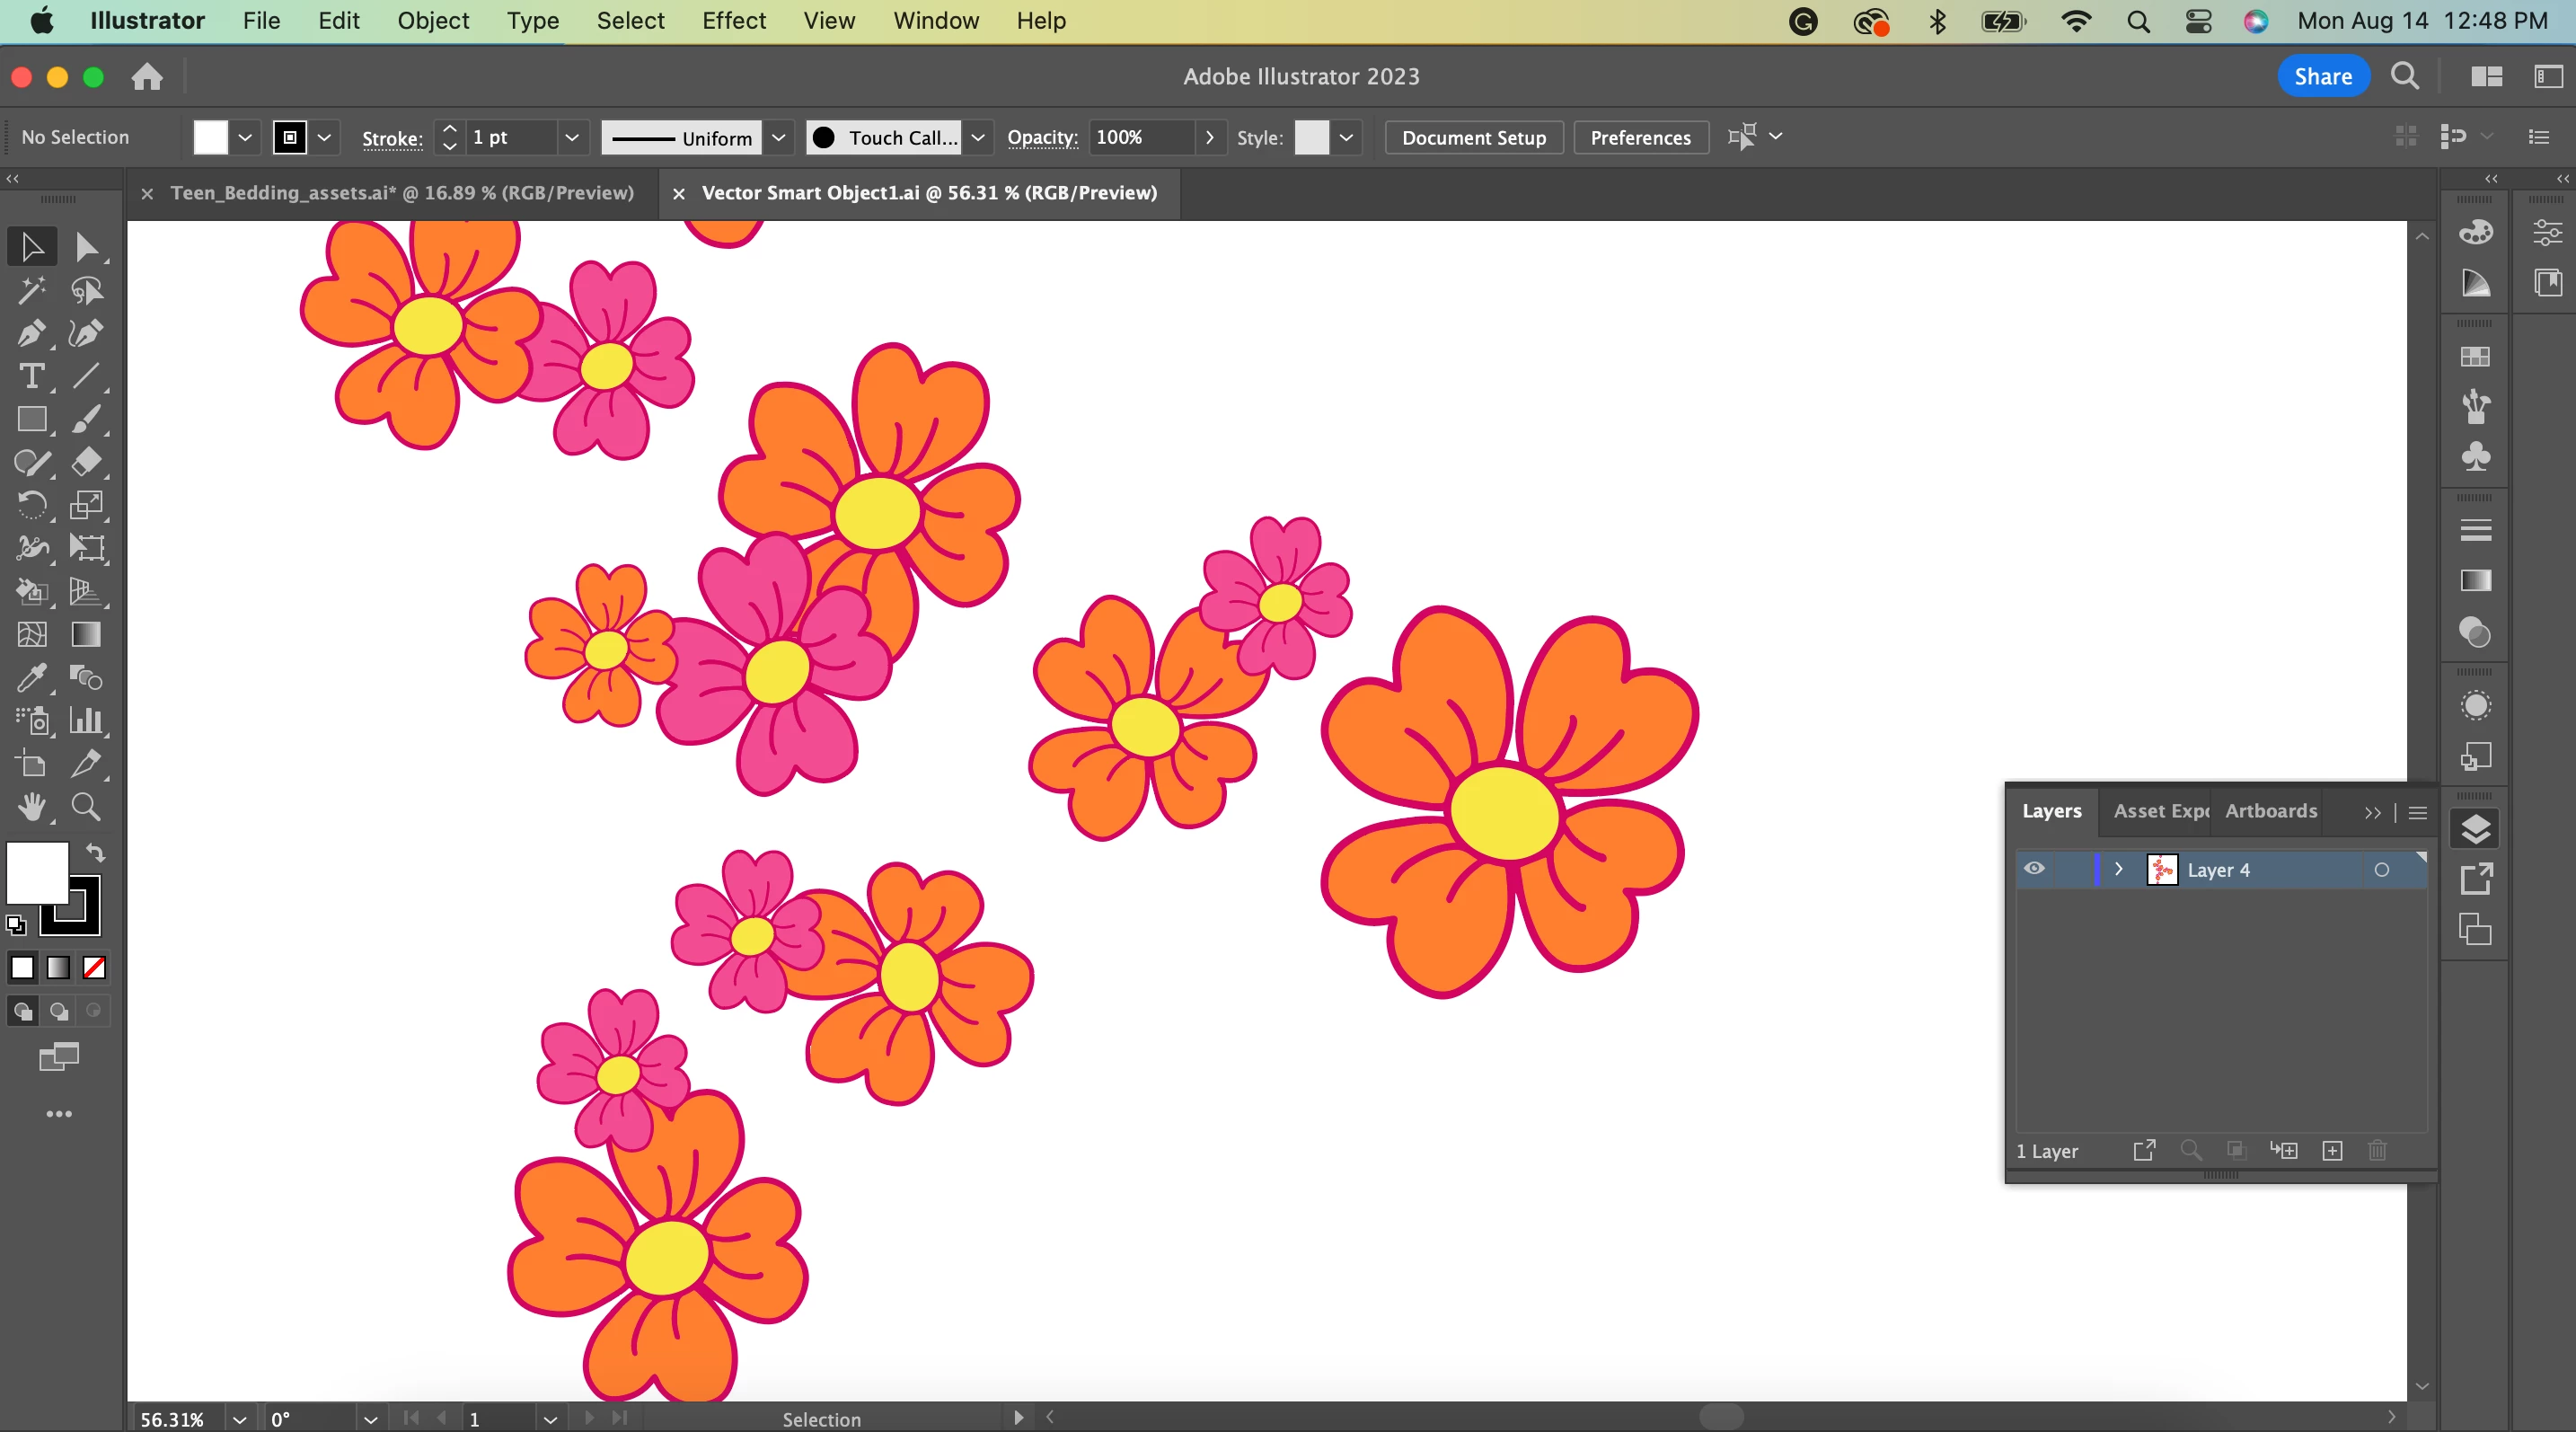Click Layer 4 target circle

pos(2381,870)
